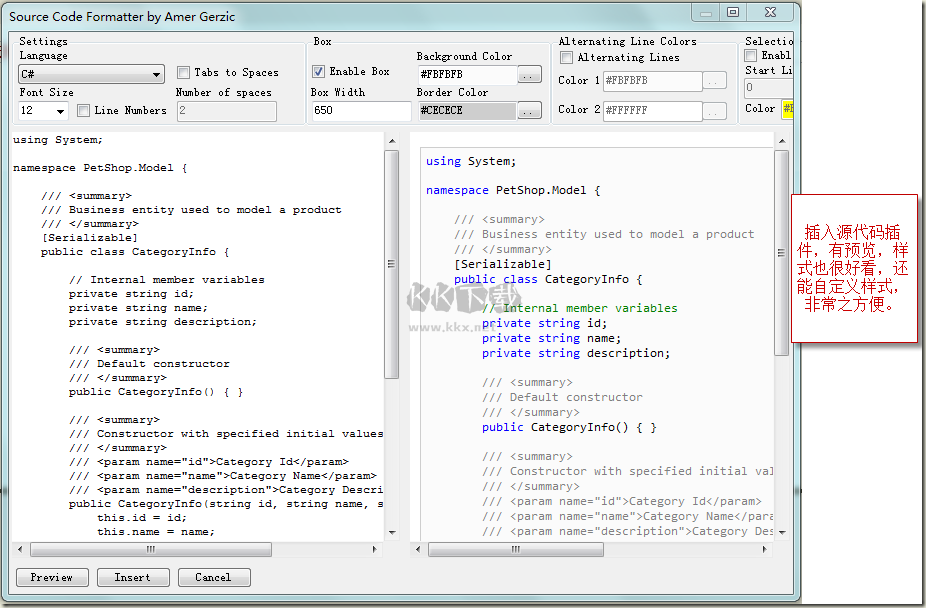Toggle the Line Numbers checkbox
Image resolution: width=926 pixels, height=608 pixels.
click(x=83, y=110)
